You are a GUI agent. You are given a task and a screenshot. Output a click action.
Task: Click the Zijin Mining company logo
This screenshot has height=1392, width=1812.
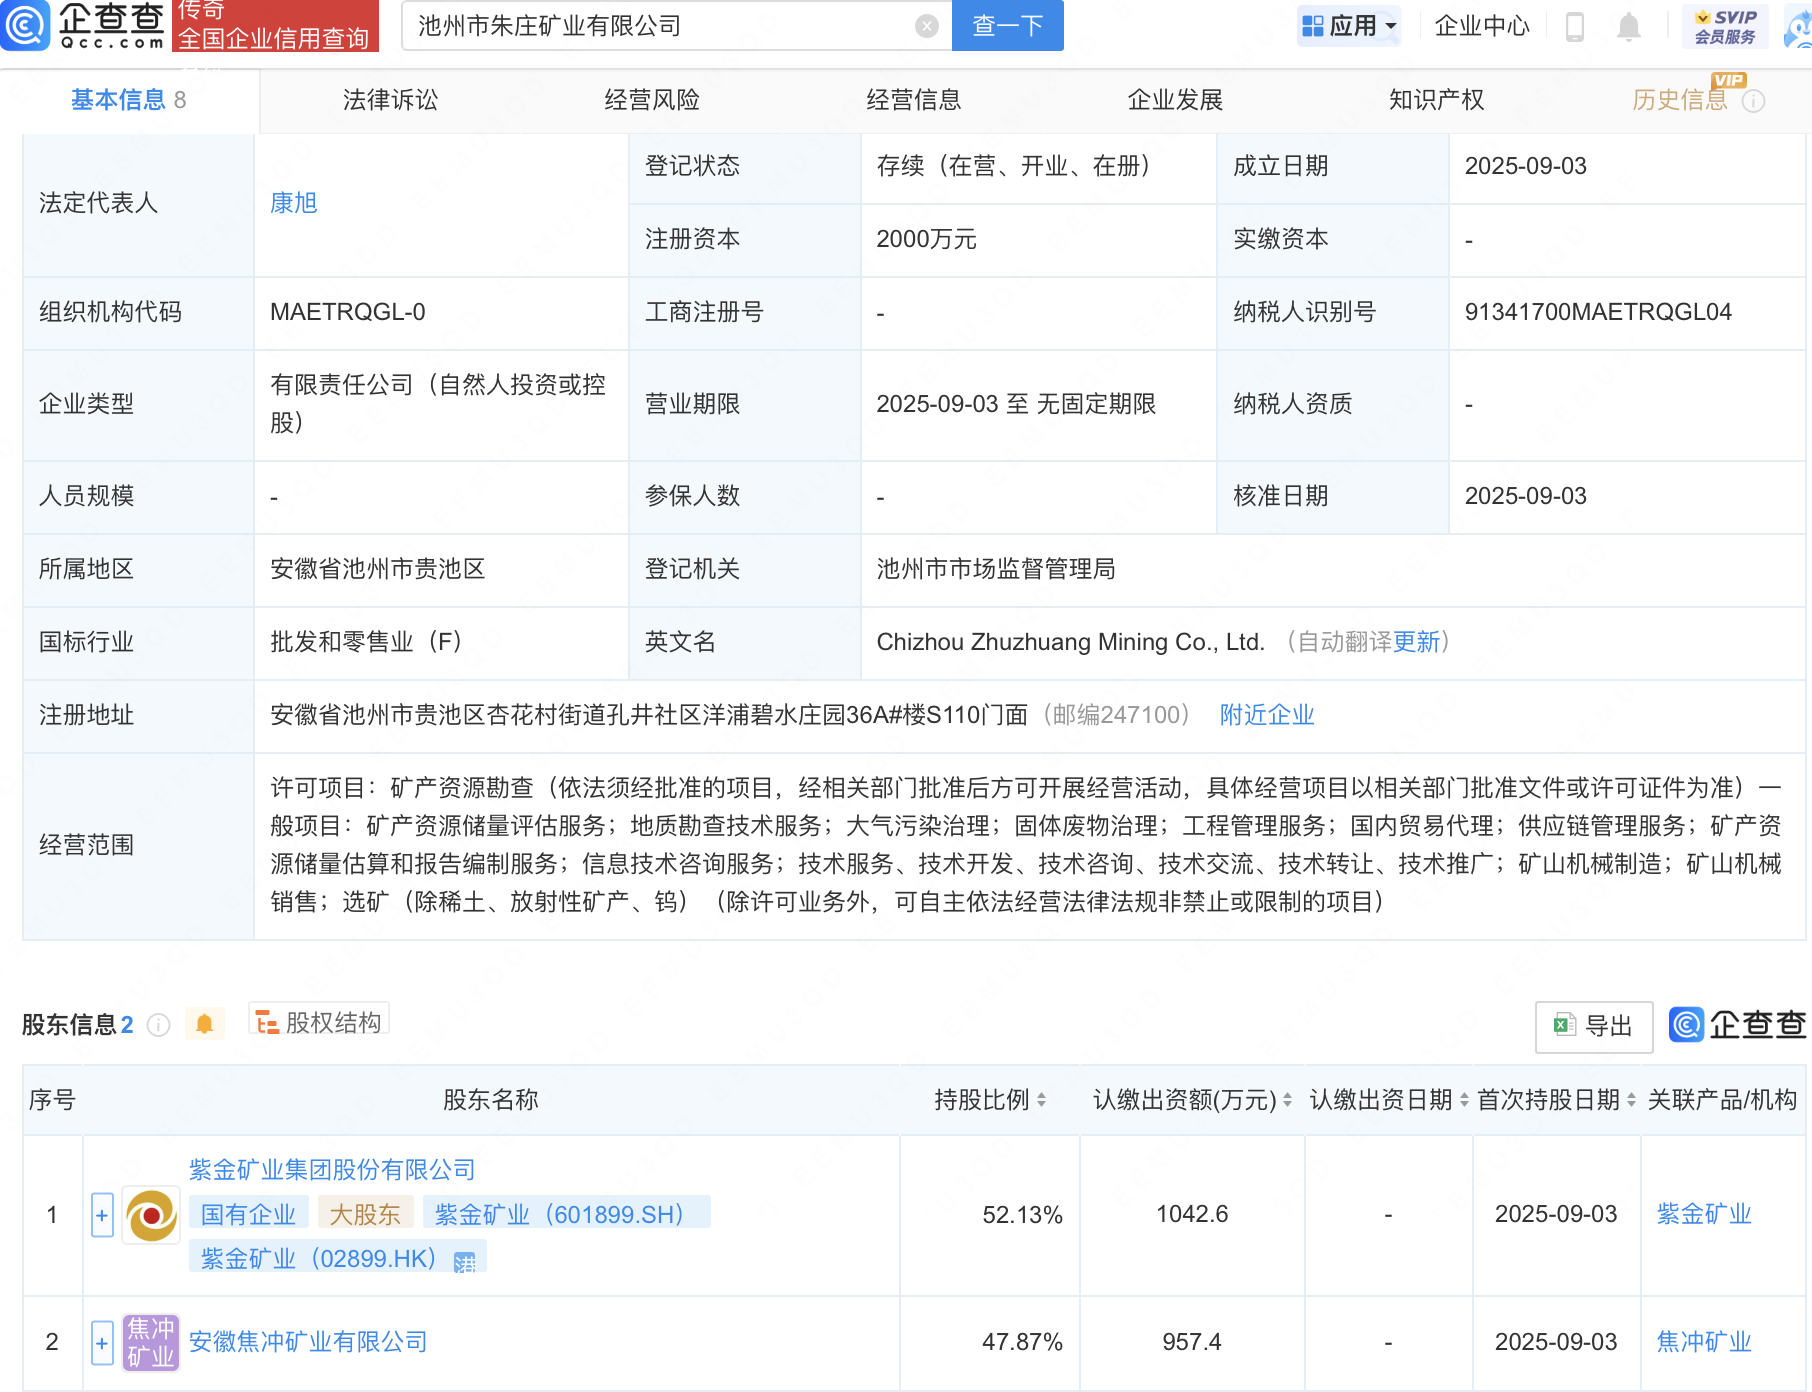point(151,1215)
